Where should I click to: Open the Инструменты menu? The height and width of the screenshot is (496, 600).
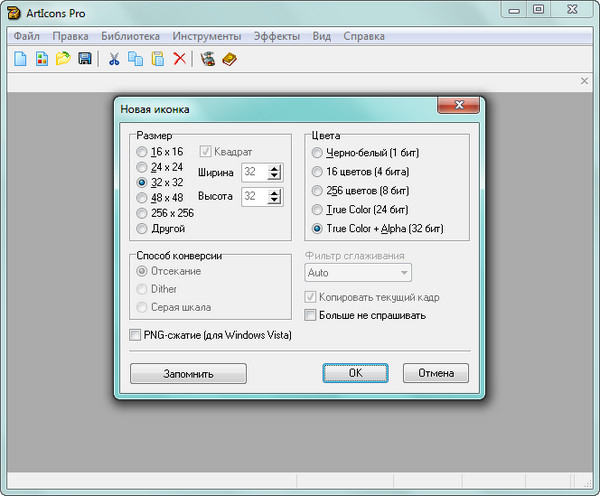207,36
